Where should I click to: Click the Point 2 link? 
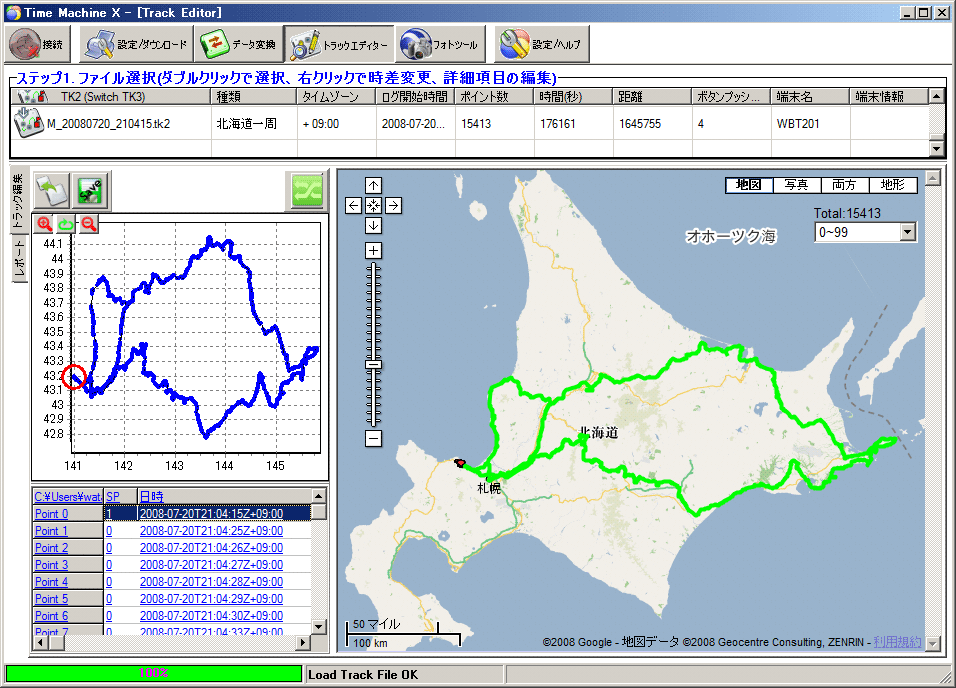(x=52, y=548)
